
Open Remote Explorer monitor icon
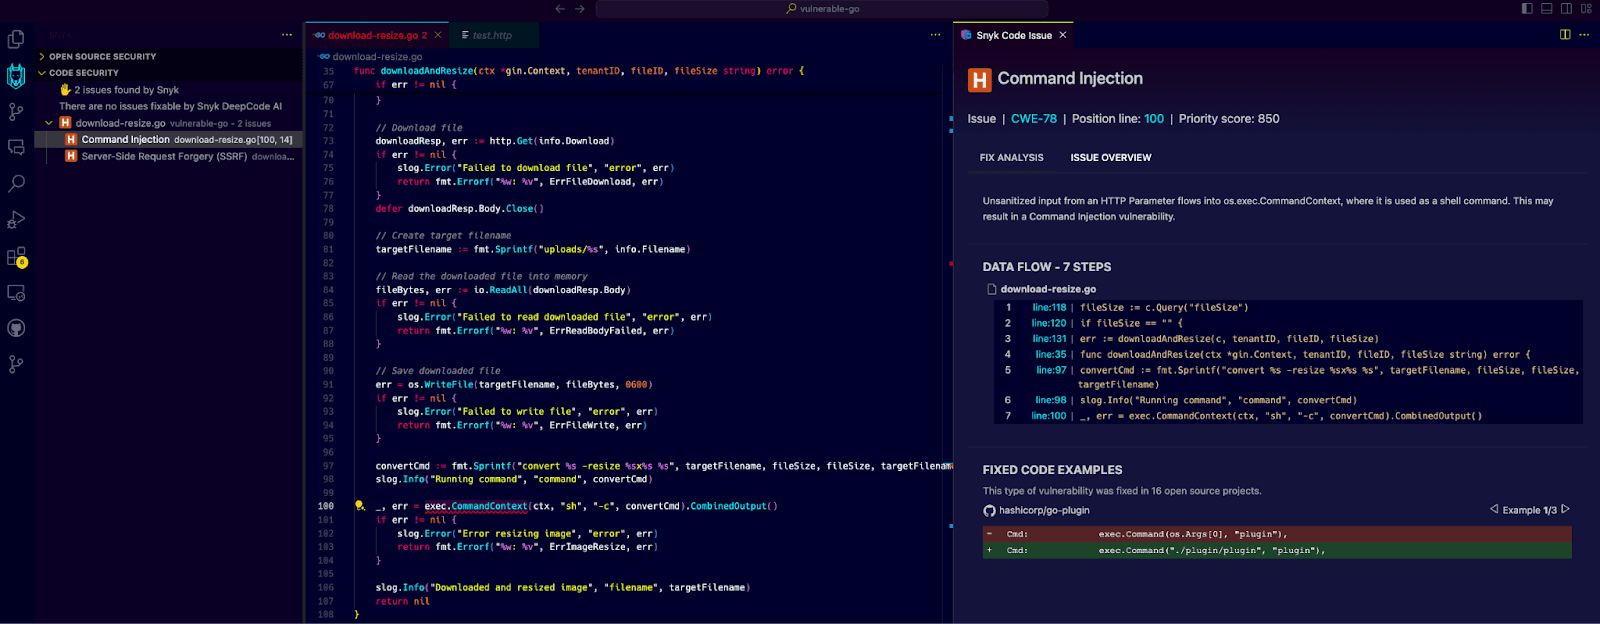16,293
